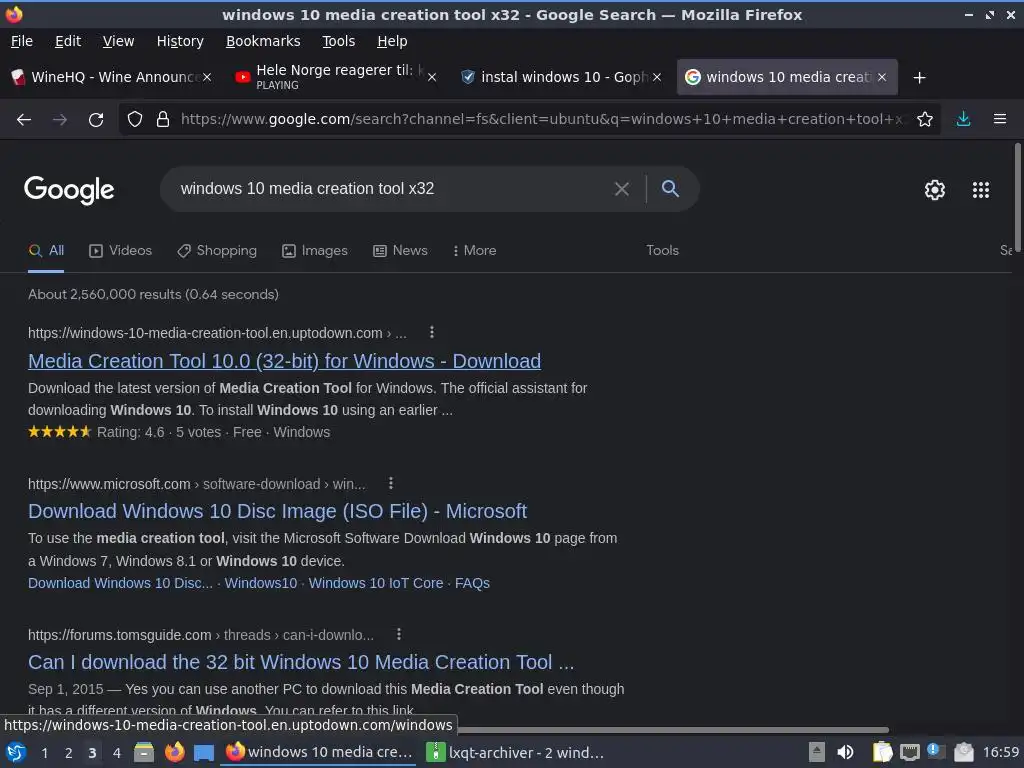
Task: Open the View menu
Action: coord(118,41)
